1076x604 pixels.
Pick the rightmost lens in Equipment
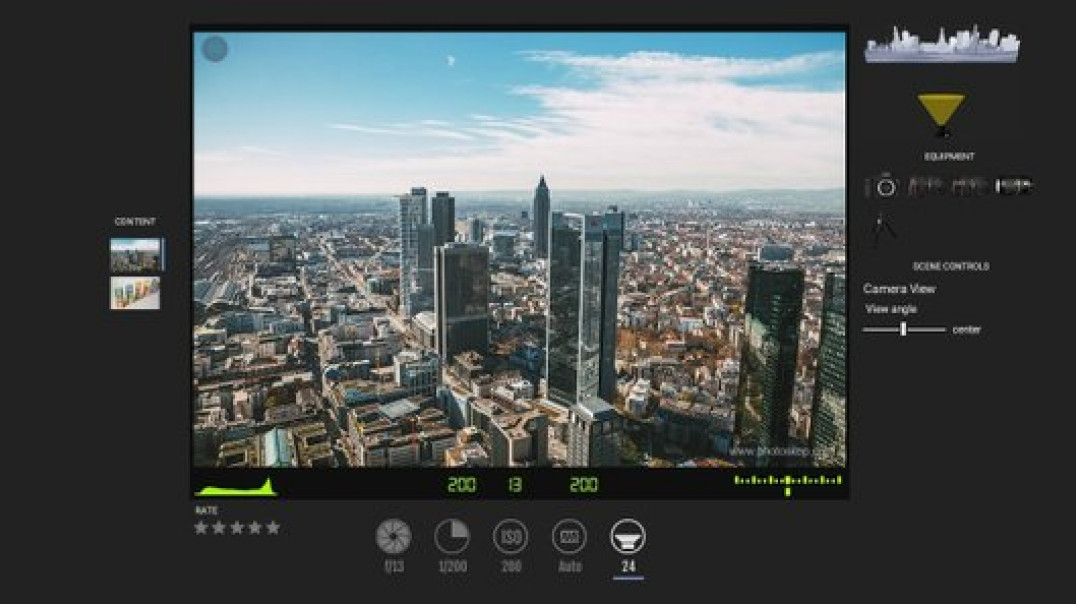[x=1014, y=186]
